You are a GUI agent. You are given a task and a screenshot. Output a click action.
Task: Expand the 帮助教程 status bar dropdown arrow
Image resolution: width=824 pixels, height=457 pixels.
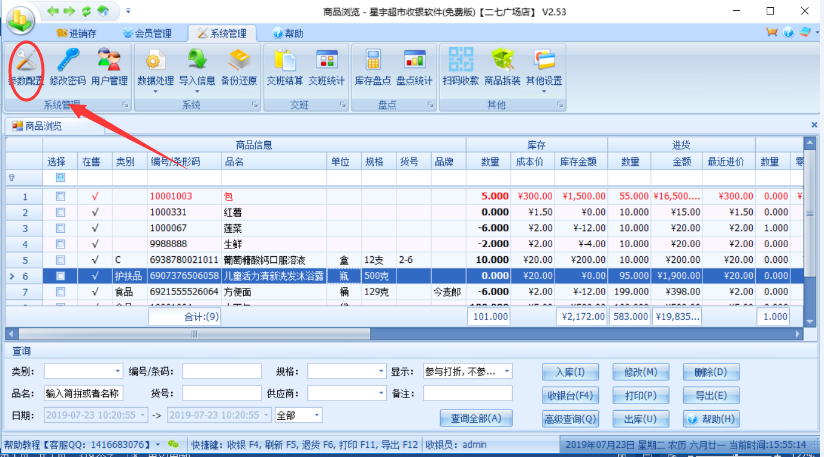coord(158,444)
